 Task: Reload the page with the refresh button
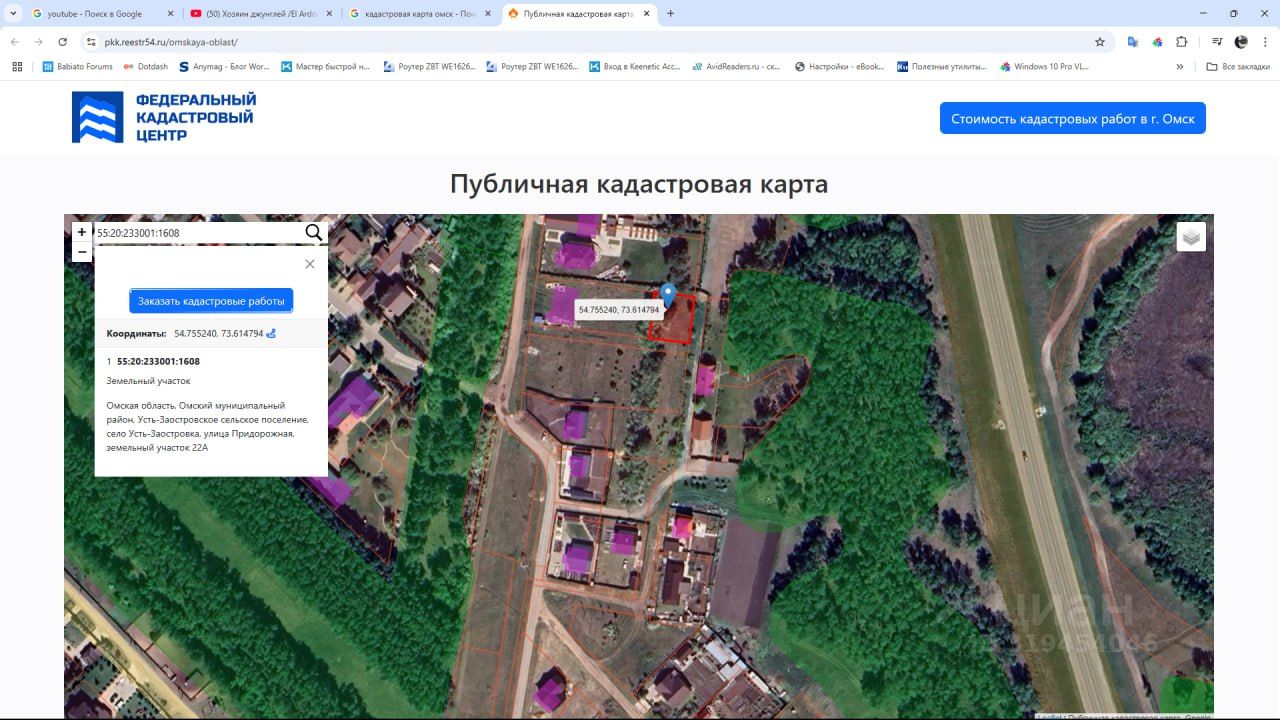click(63, 42)
